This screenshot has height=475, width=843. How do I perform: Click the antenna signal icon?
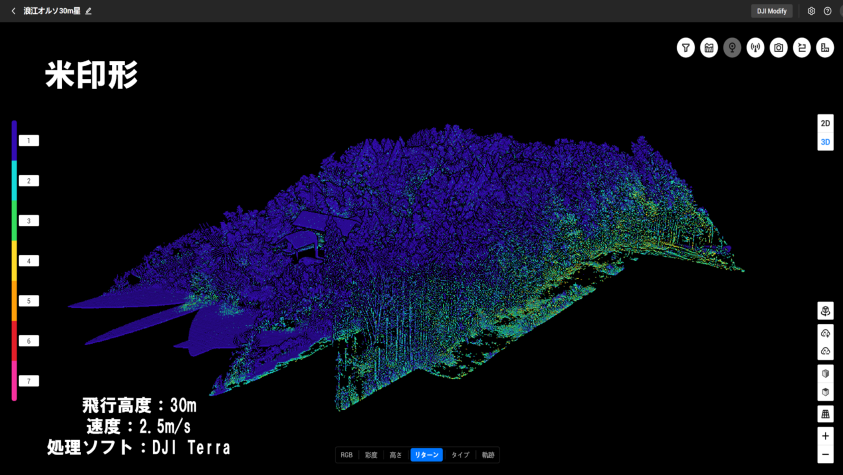[x=755, y=48]
